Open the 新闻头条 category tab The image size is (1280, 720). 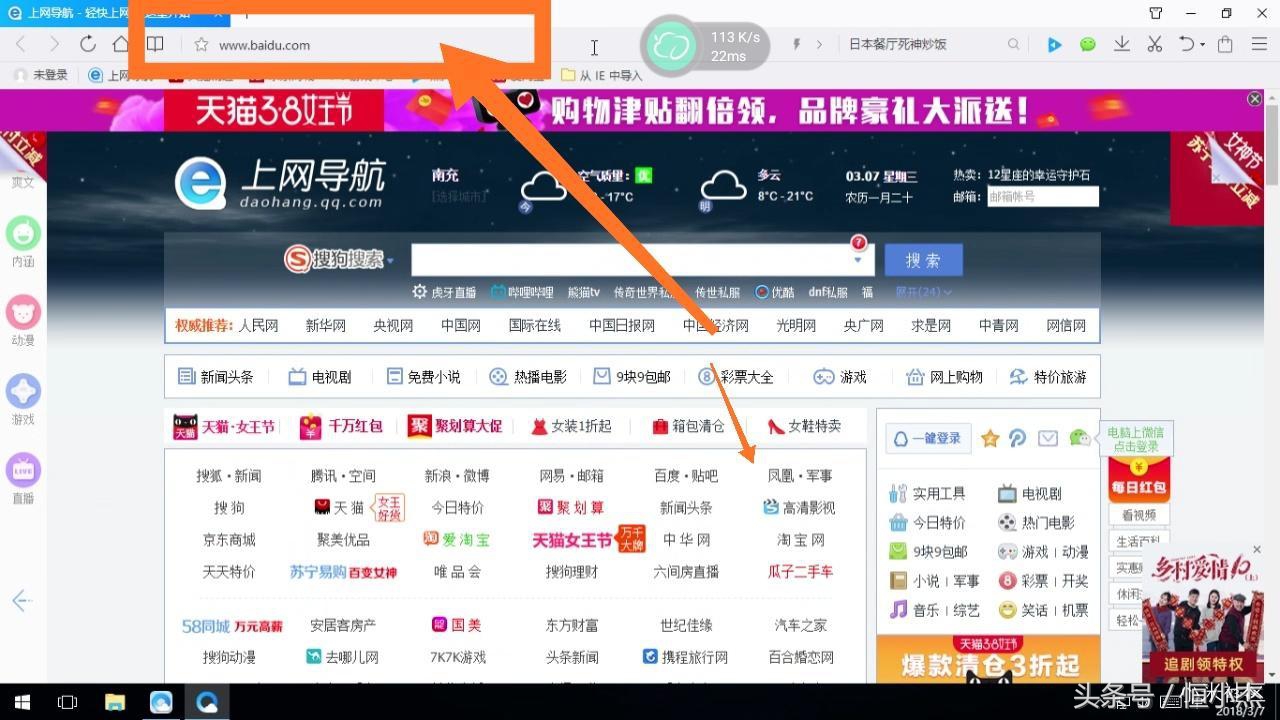pos(216,377)
